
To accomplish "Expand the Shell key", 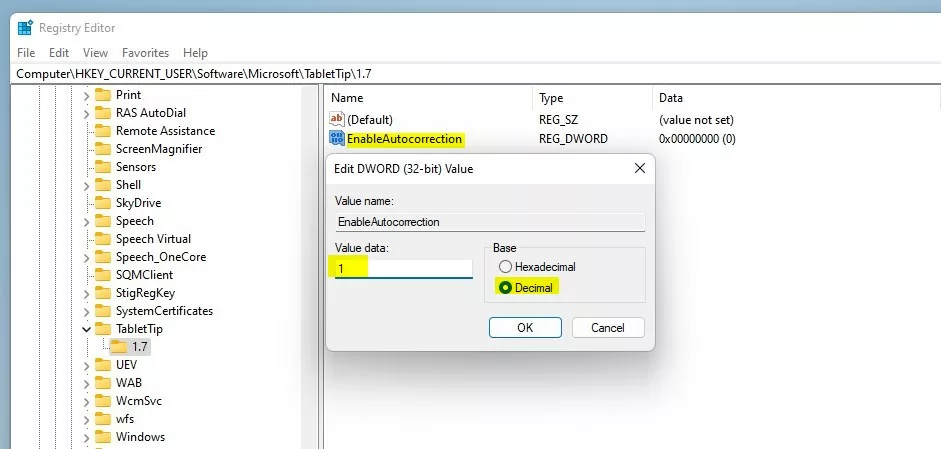I will click(86, 185).
